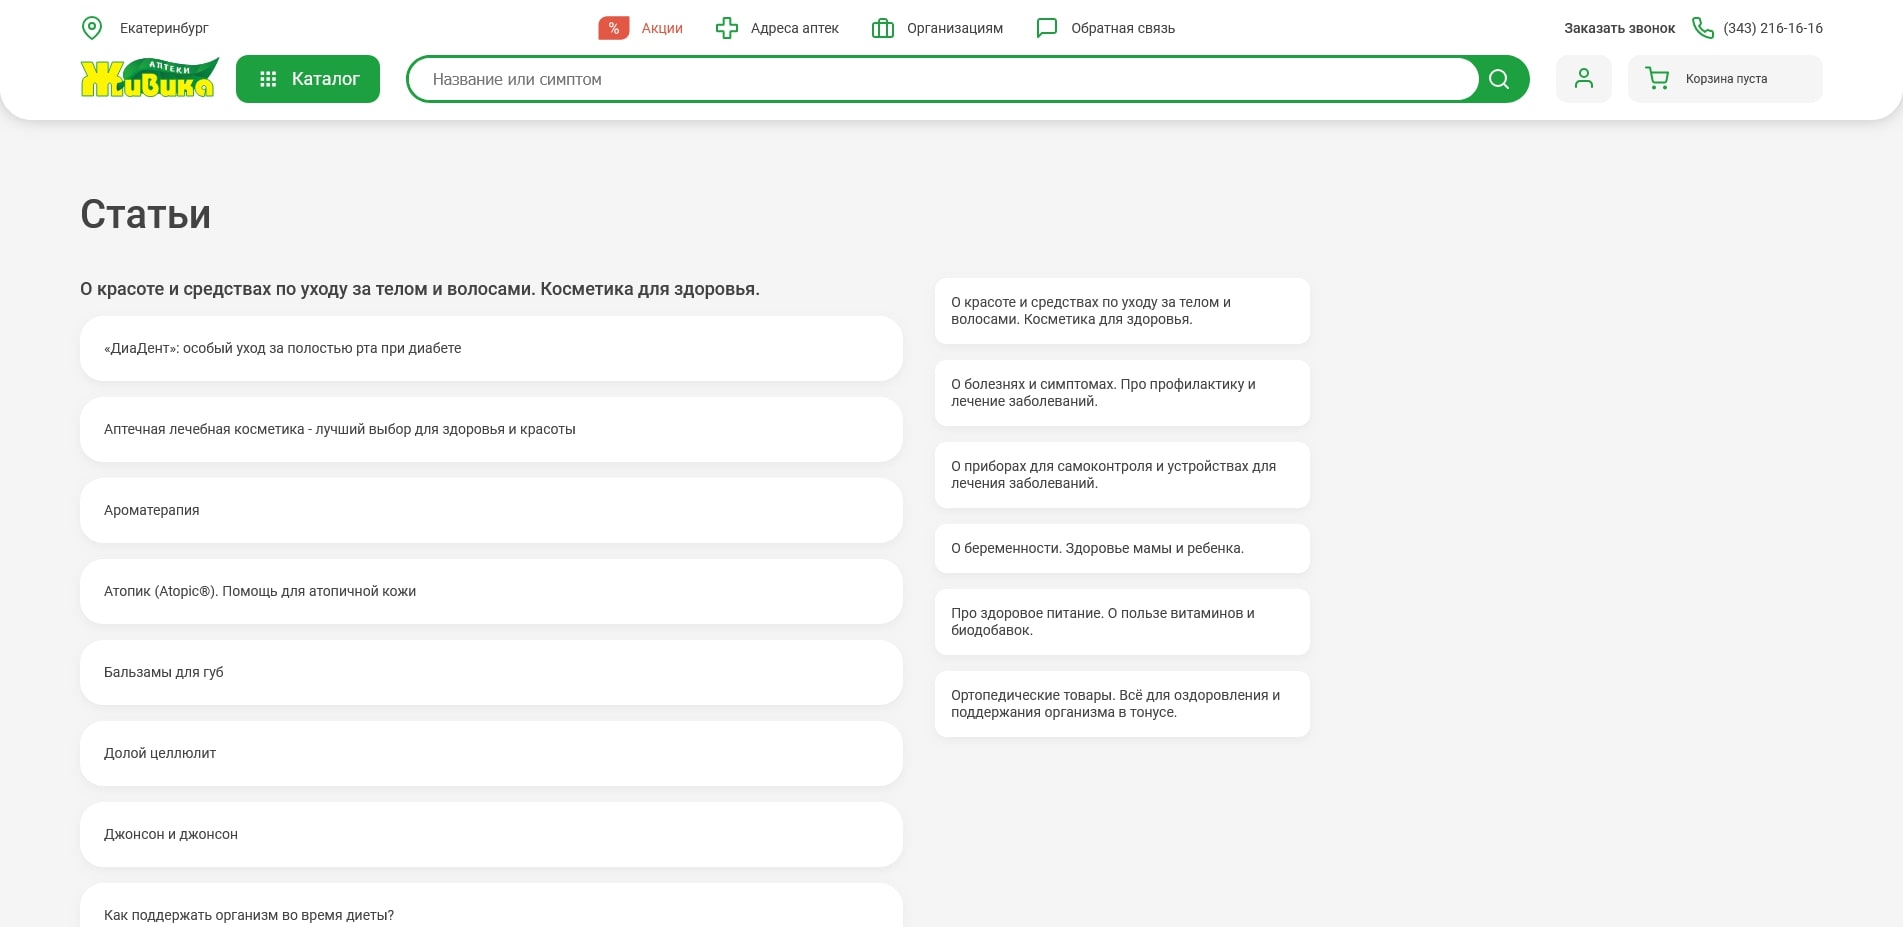Click the phone handset icon
The width and height of the screenshot is (1903, 927).
tap(1702, 28)
